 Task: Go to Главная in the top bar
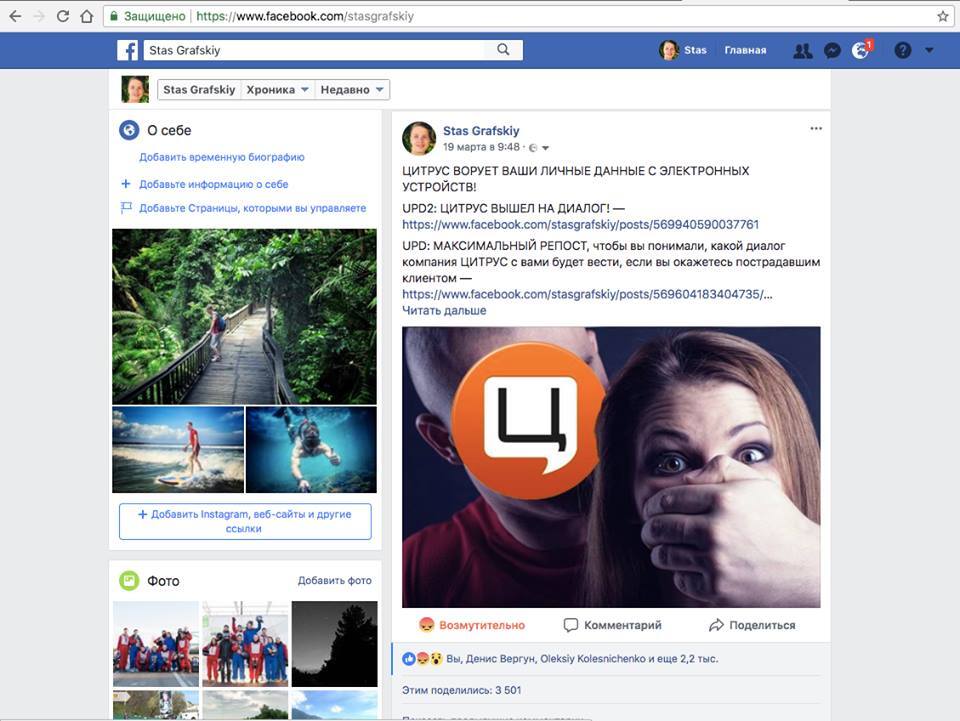745,50
